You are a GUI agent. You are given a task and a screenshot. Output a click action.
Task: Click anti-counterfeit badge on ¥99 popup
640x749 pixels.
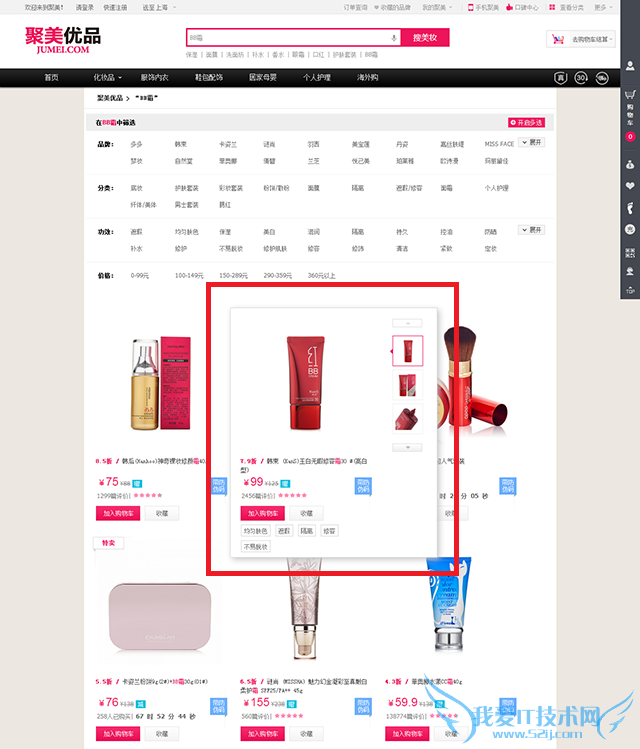pyautogui.click(x=363, y=486)
